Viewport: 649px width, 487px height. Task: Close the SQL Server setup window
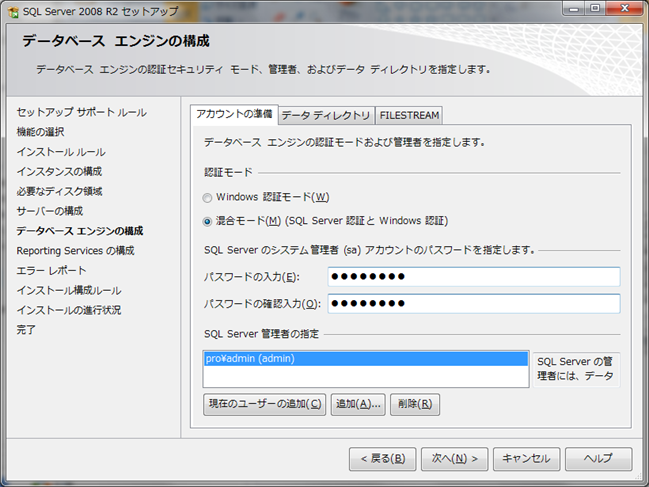(624, 9)
